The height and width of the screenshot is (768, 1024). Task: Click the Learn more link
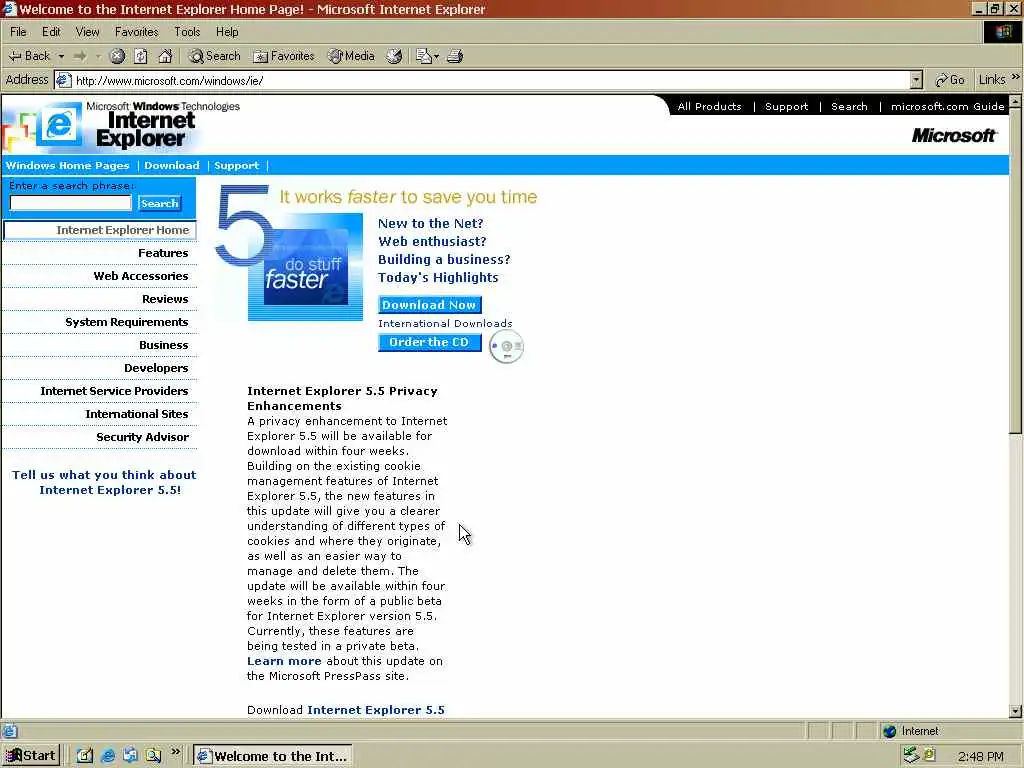284,661
